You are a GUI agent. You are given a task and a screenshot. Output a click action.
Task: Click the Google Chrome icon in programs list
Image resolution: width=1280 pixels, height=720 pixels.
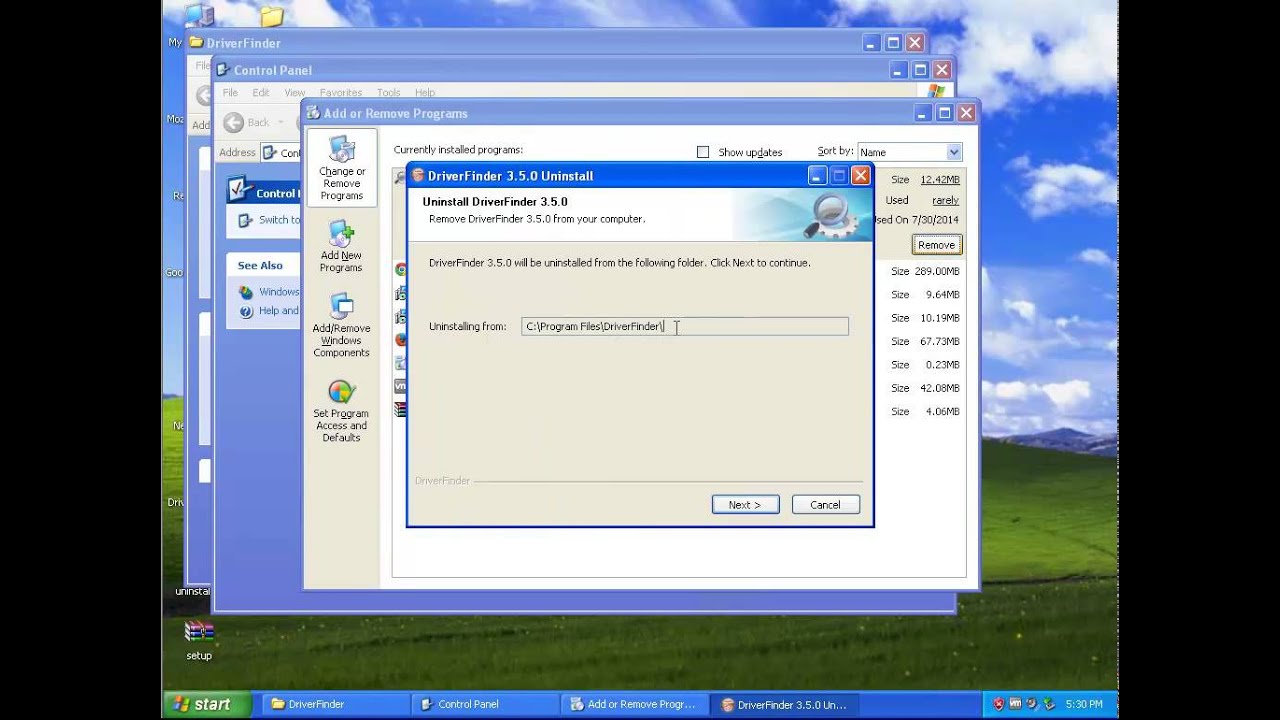tap(400, 270)
